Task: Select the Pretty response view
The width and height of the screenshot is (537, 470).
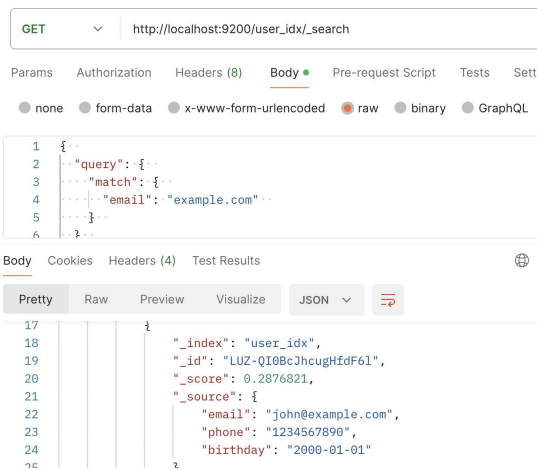Action: pyautogui.click(x=36, y=299)
